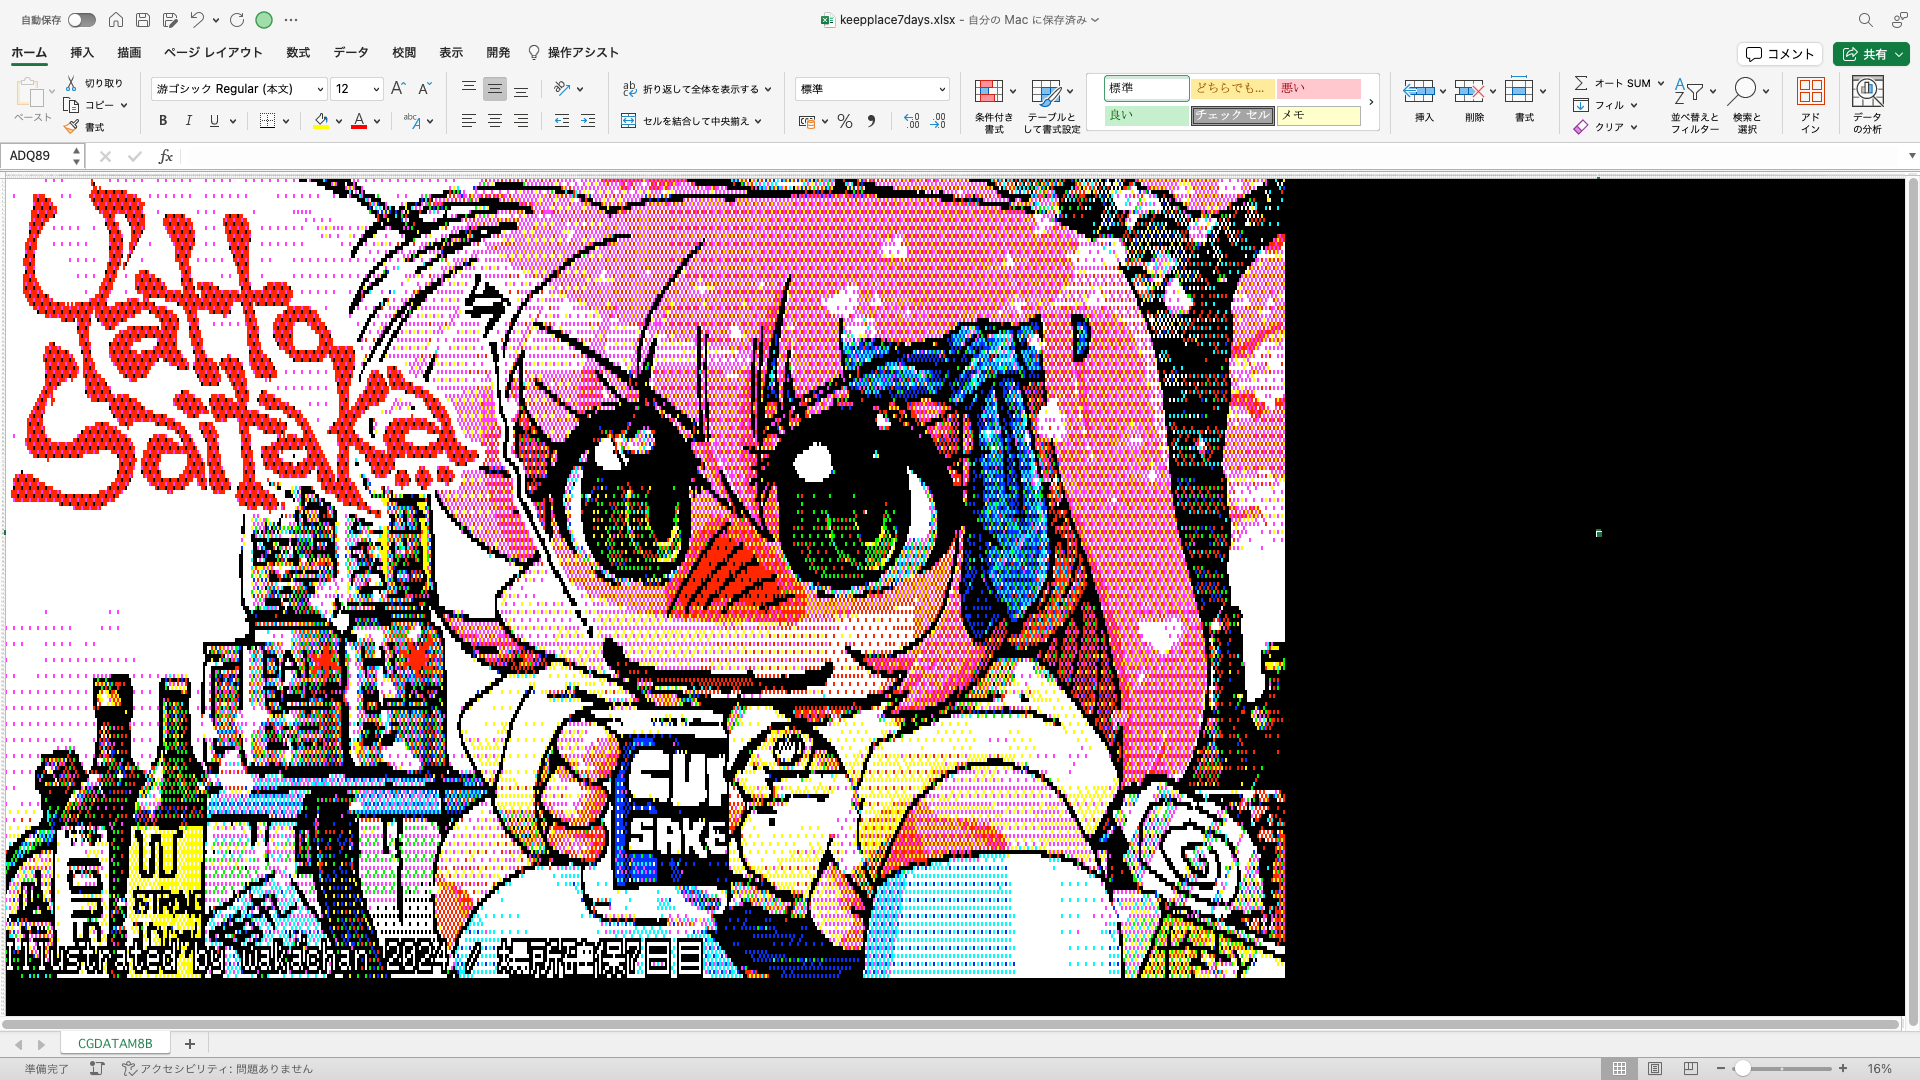The width and height of the screenshot is (1920, 1080).
Task: Click the Save icon in title bar
Action: click(143, 20)
